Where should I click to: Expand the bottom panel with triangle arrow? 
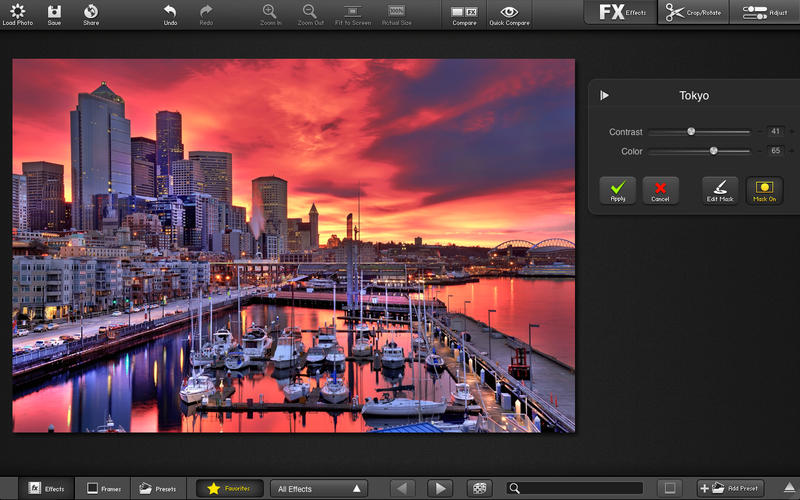pos(789,488)
